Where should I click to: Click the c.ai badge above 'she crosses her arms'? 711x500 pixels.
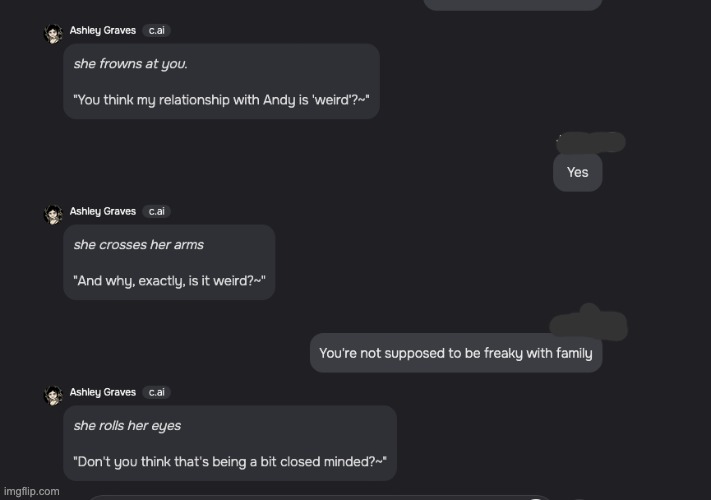click(x=156, y=211)
